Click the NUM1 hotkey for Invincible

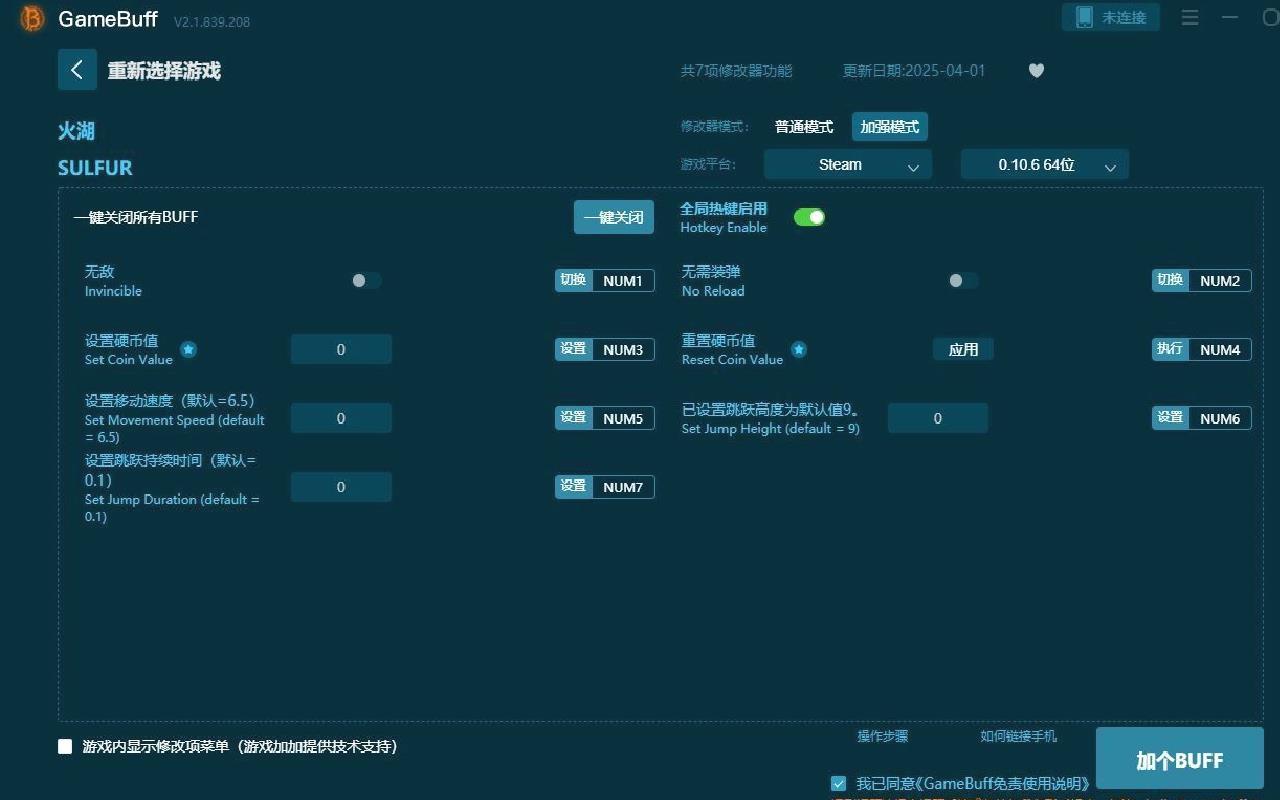[623, 281]
